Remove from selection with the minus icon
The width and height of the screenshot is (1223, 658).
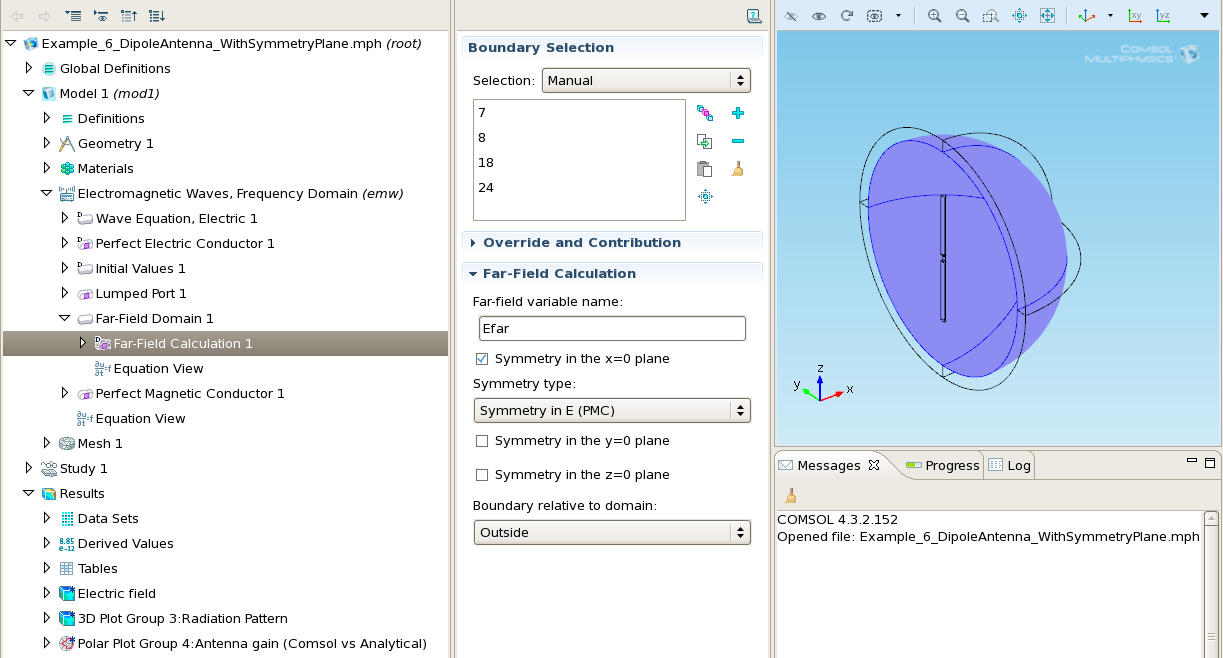click(738, 142)
